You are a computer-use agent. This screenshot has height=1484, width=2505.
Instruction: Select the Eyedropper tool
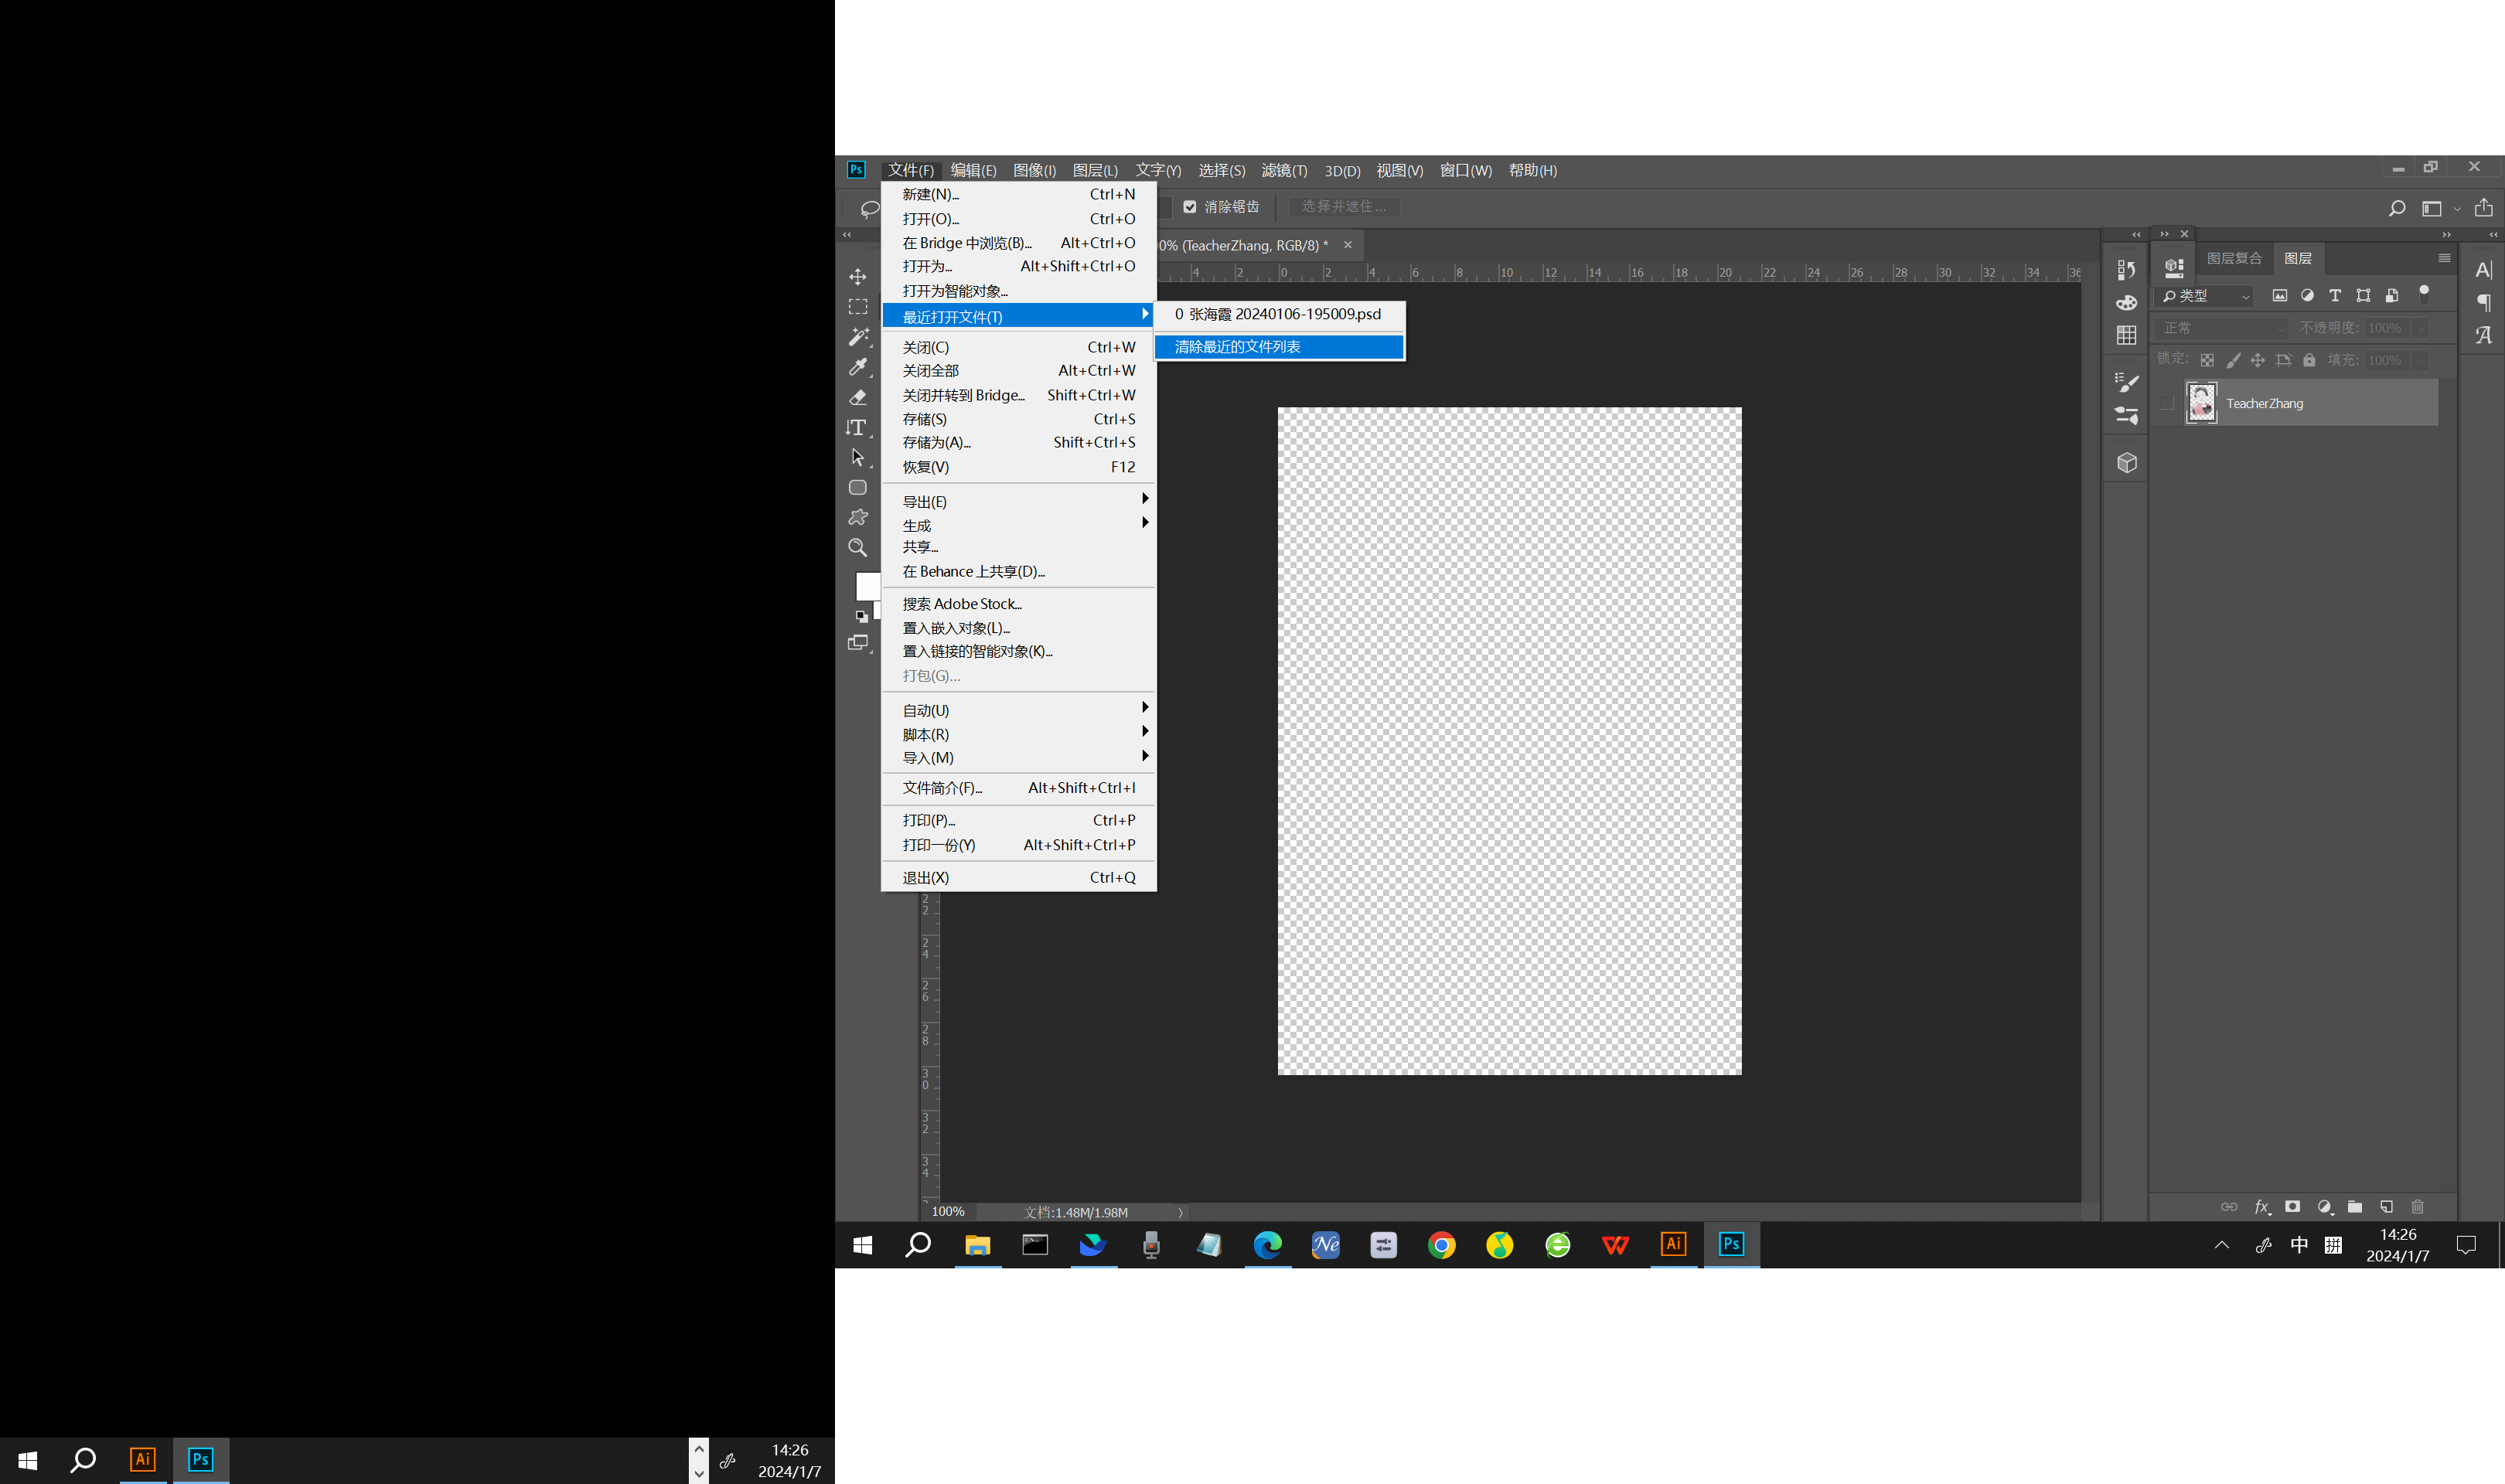pyautogui.click(x=857, y=367)
